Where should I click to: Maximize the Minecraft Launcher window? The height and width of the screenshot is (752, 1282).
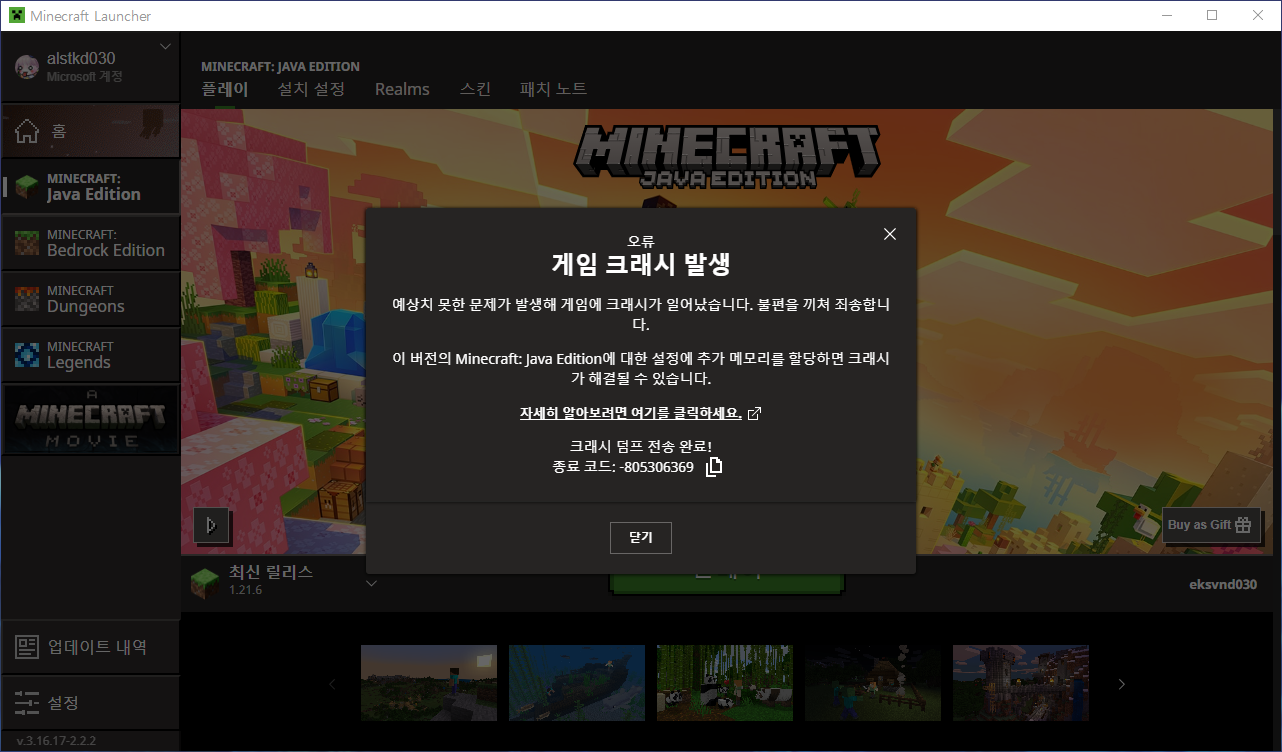pyautogui.click(x=1212, y=16)
